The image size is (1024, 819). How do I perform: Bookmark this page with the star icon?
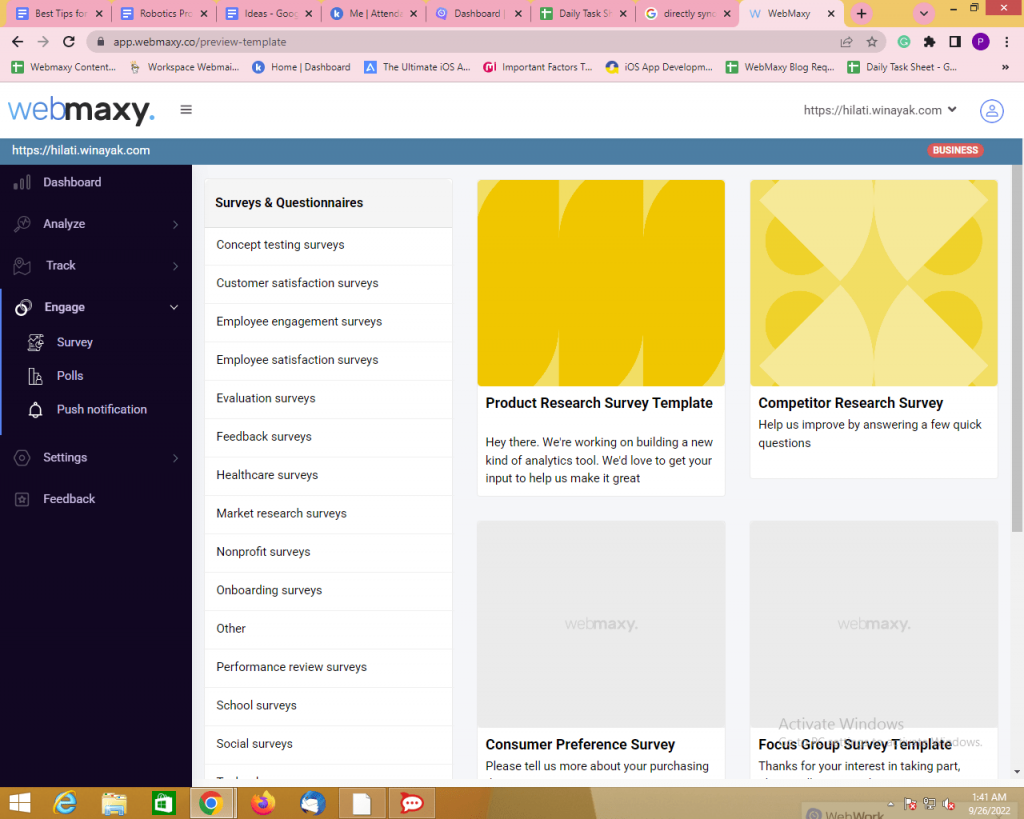[871, 42]
